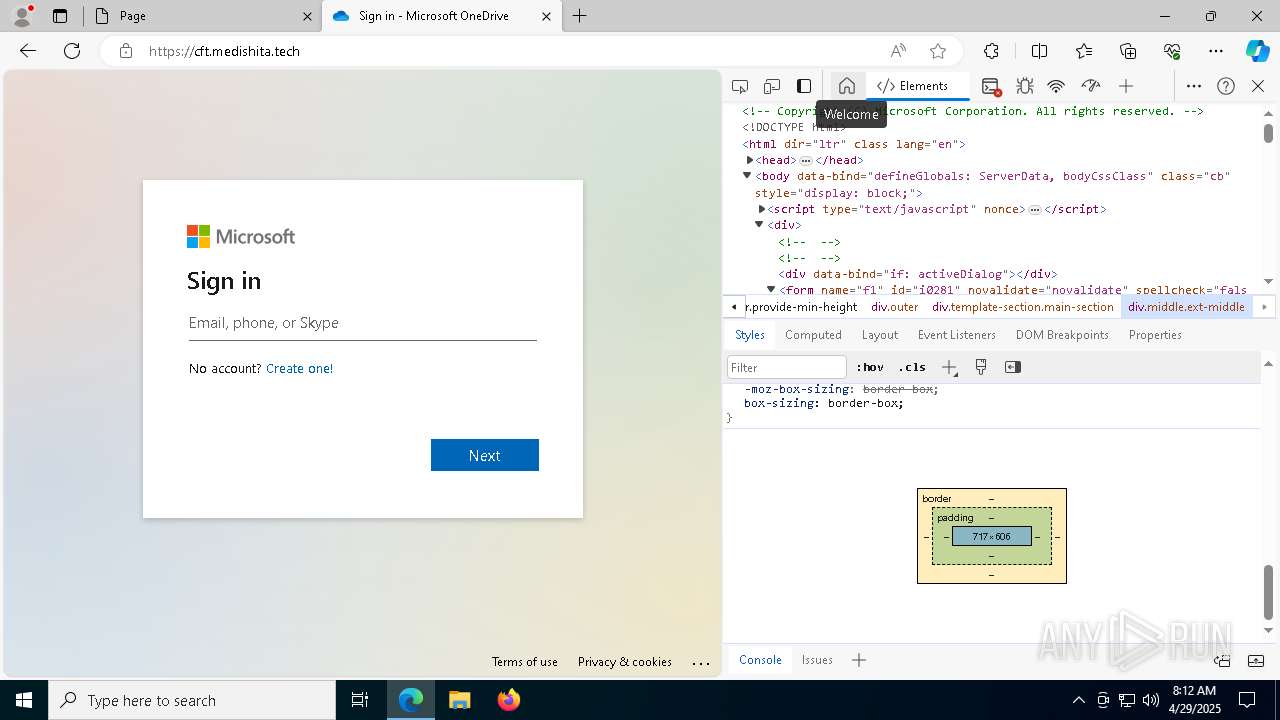Toggle device emulation in DevTools
This screenshot has height=720, width=1280.
coord(772,86)
